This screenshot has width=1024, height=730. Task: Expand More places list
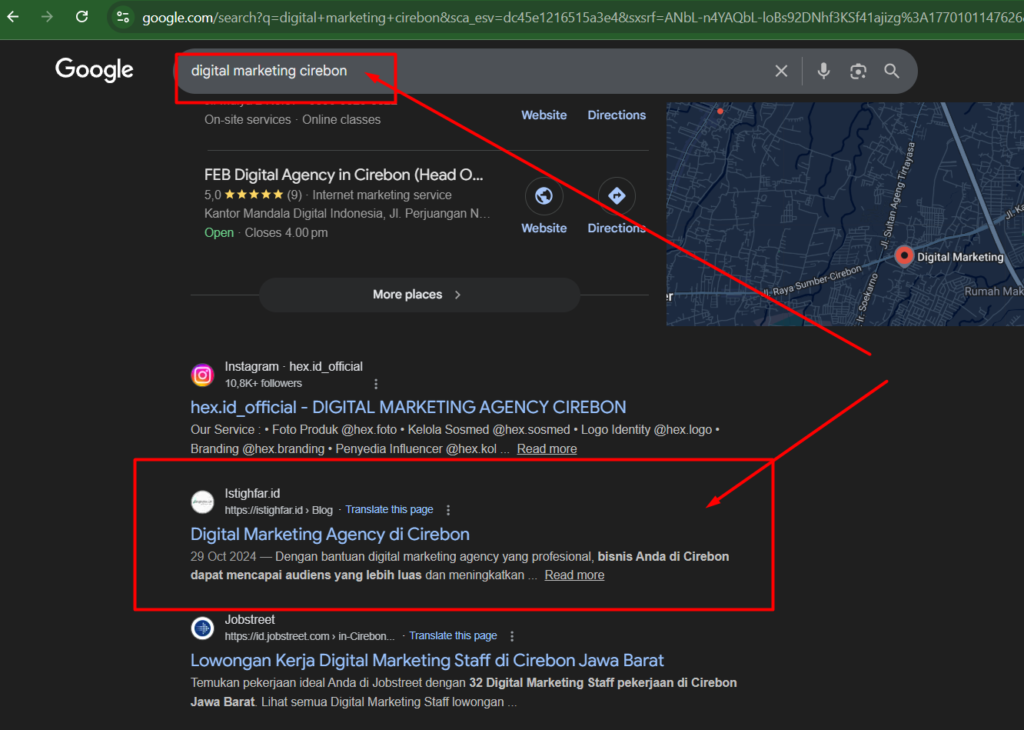coord(419,295)
